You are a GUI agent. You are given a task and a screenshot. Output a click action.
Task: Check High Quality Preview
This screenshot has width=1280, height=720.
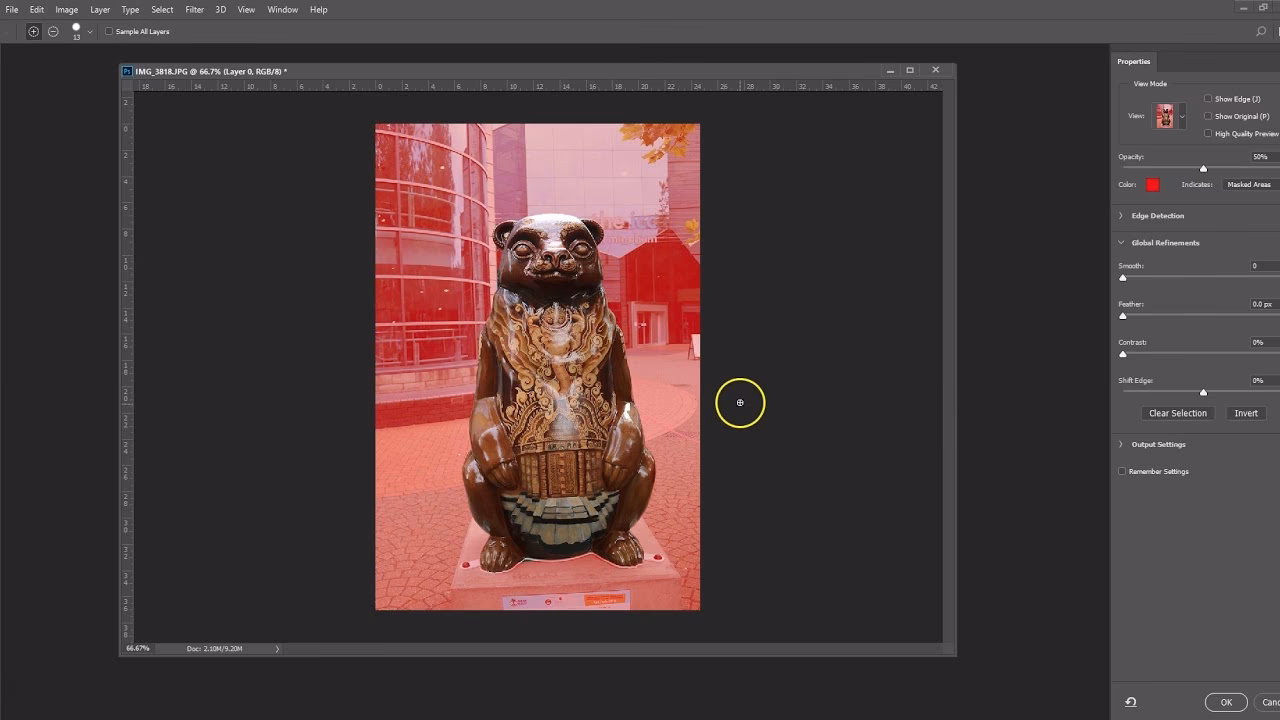(x=1208, y=133)
